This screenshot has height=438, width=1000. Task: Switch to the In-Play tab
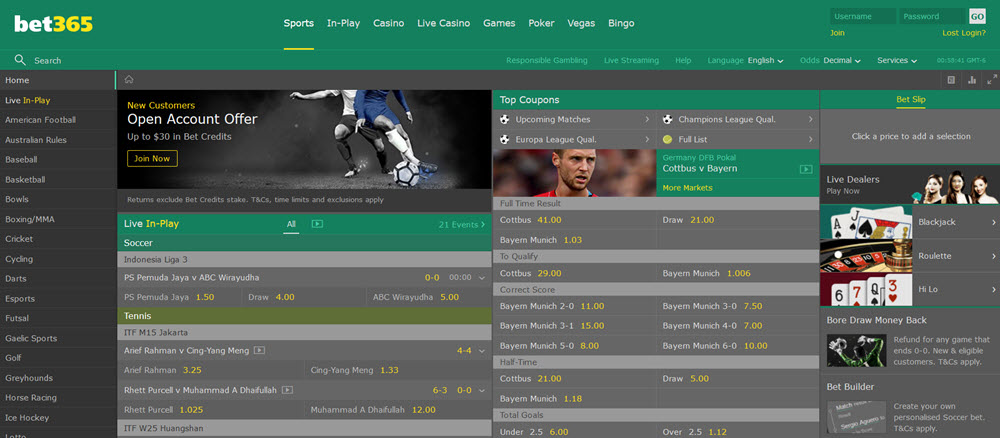coord(343,23)
